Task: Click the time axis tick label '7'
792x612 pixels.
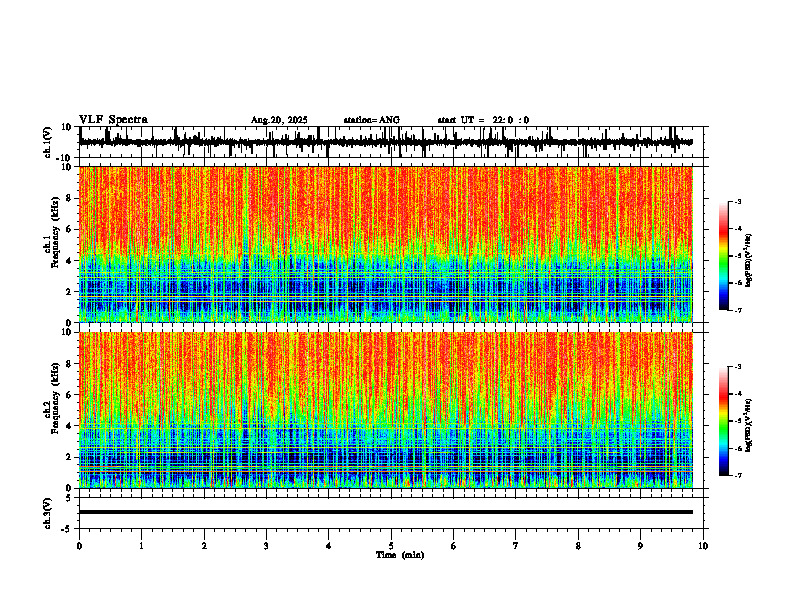Action: [516, 546]
